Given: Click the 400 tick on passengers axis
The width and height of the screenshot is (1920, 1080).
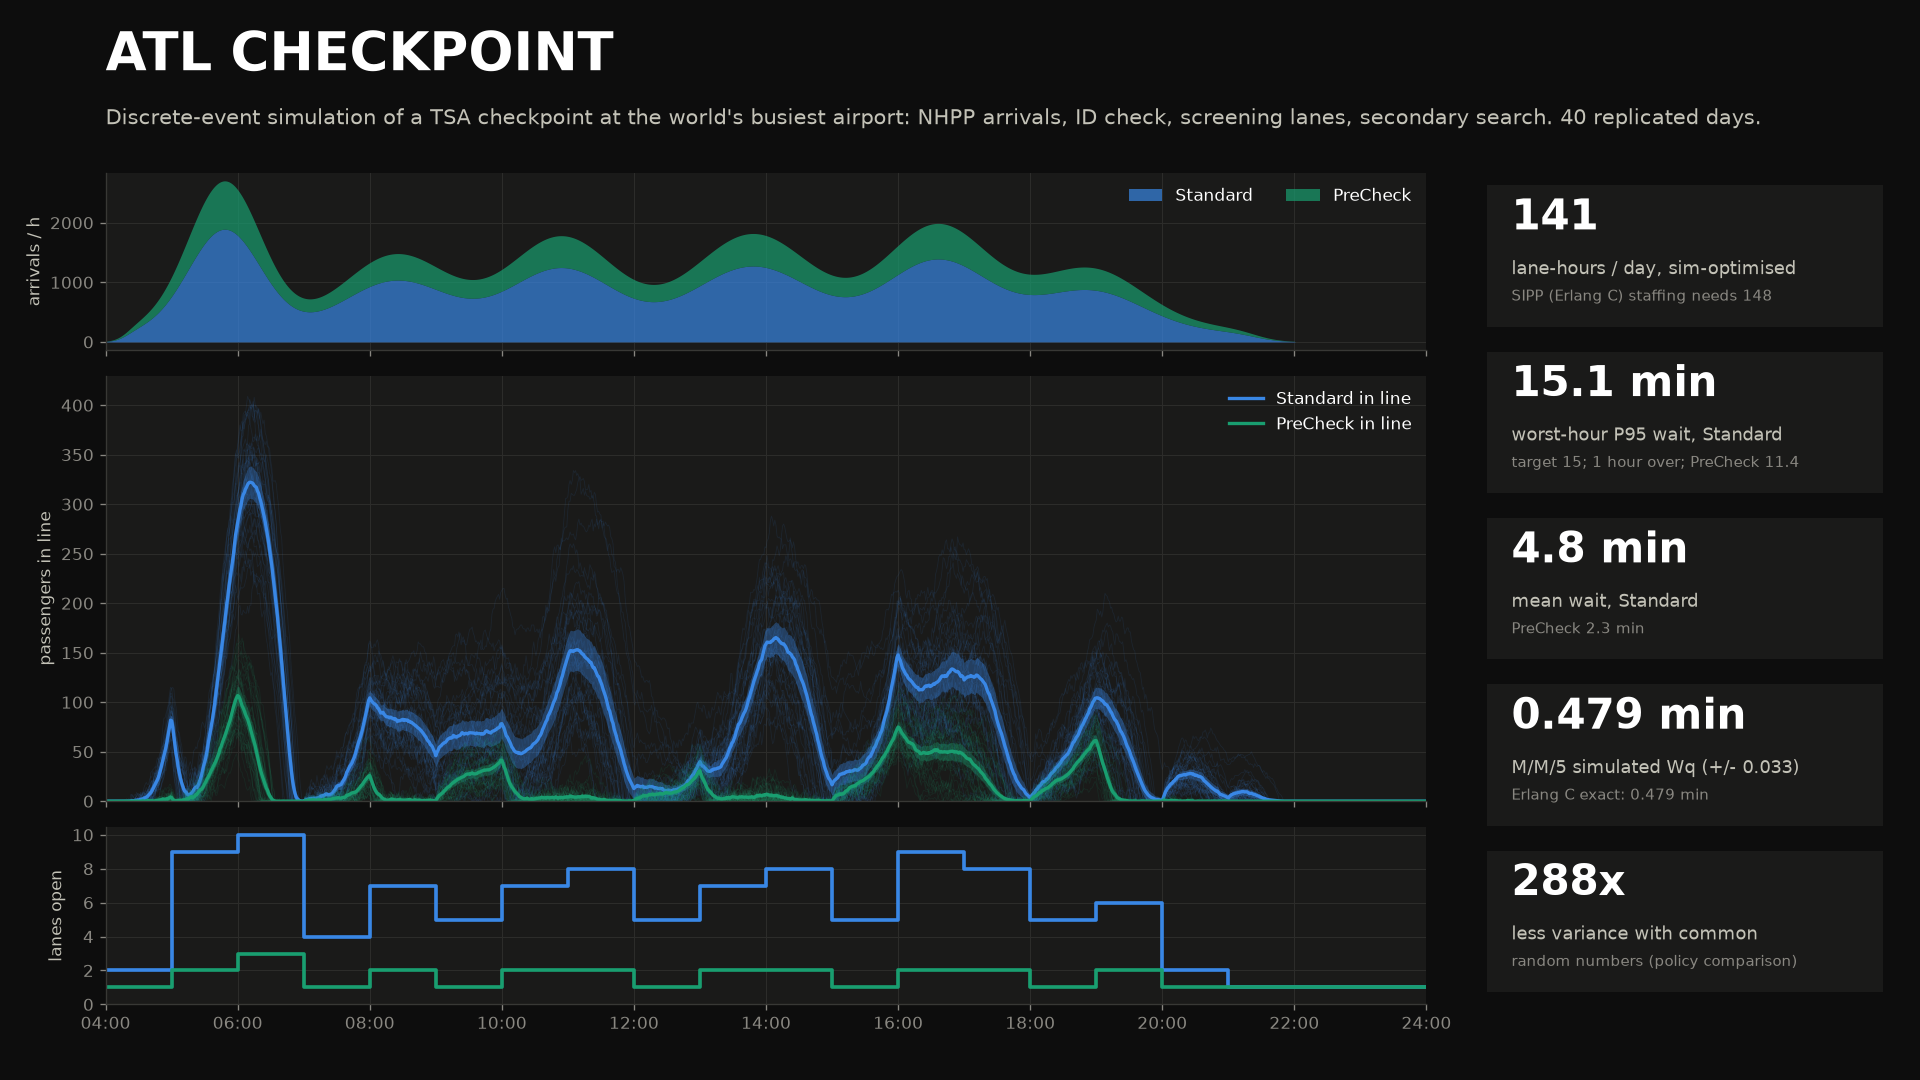Looking at the screenshot, I should pyautogui.click(x=77, y=406).
